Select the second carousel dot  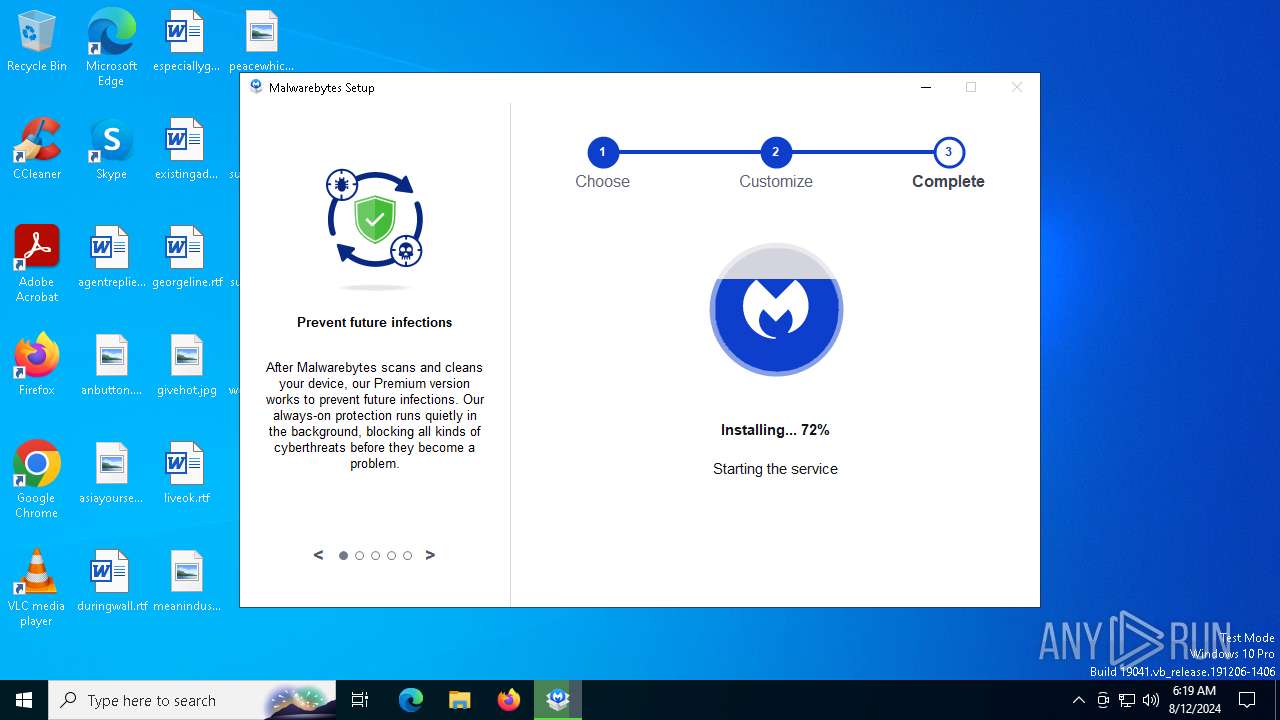[360, 556]
